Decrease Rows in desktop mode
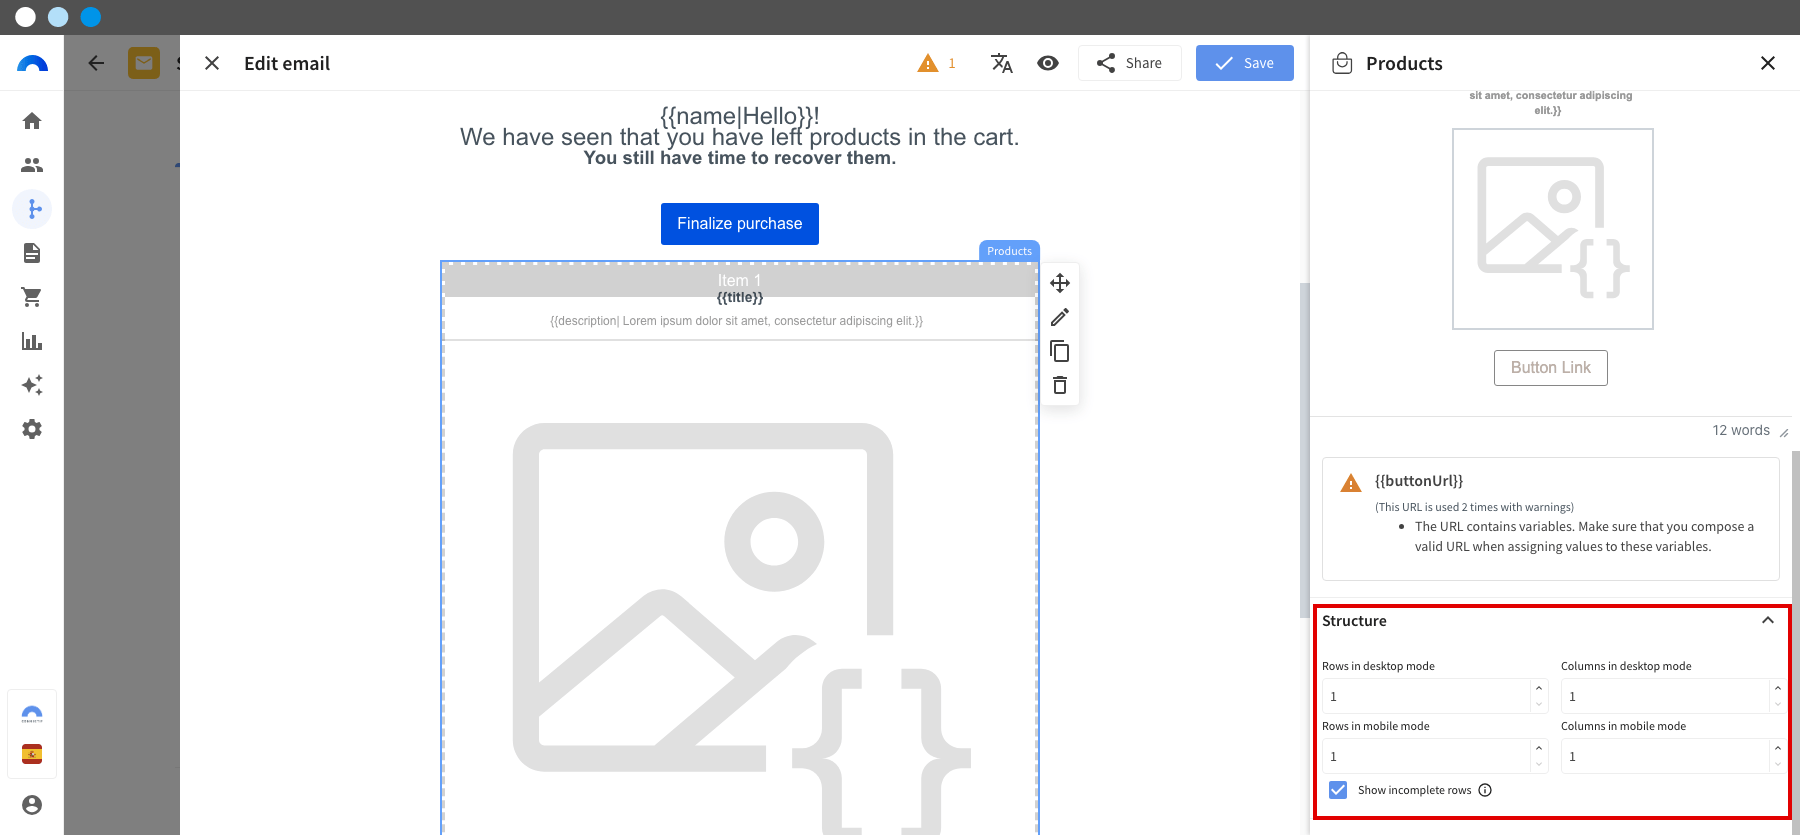The image size is (1800, 835). pos(1539,705)
